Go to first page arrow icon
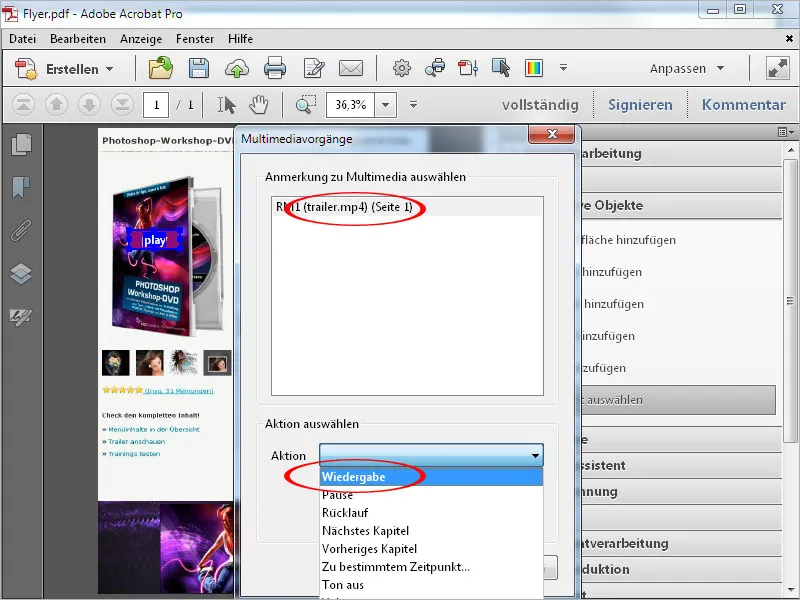 [23, 105]
